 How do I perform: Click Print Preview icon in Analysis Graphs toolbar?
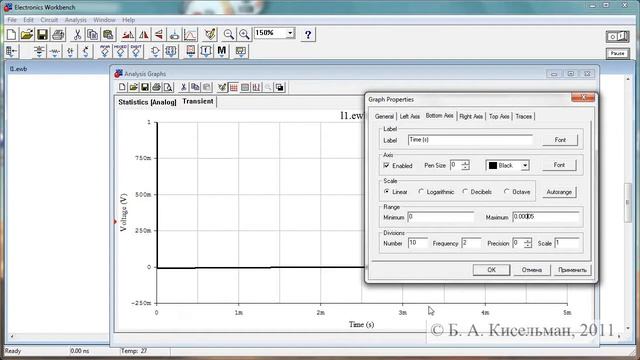[168, 87]
